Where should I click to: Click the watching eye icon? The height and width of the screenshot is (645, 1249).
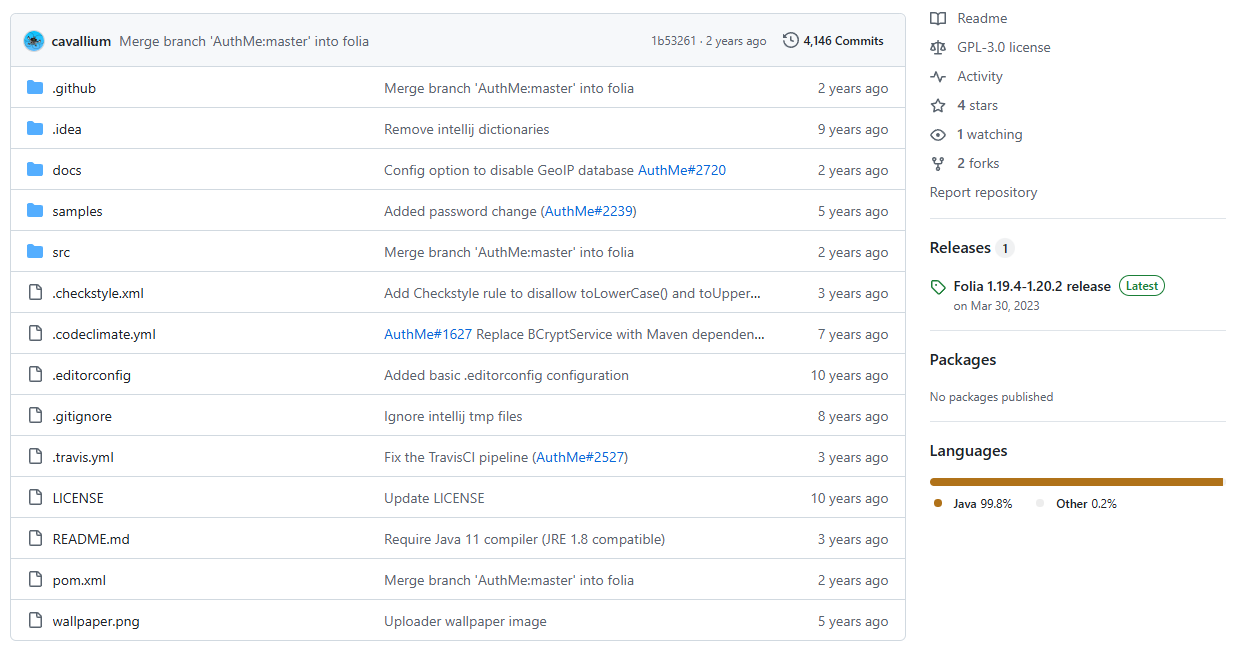(938, 134)
